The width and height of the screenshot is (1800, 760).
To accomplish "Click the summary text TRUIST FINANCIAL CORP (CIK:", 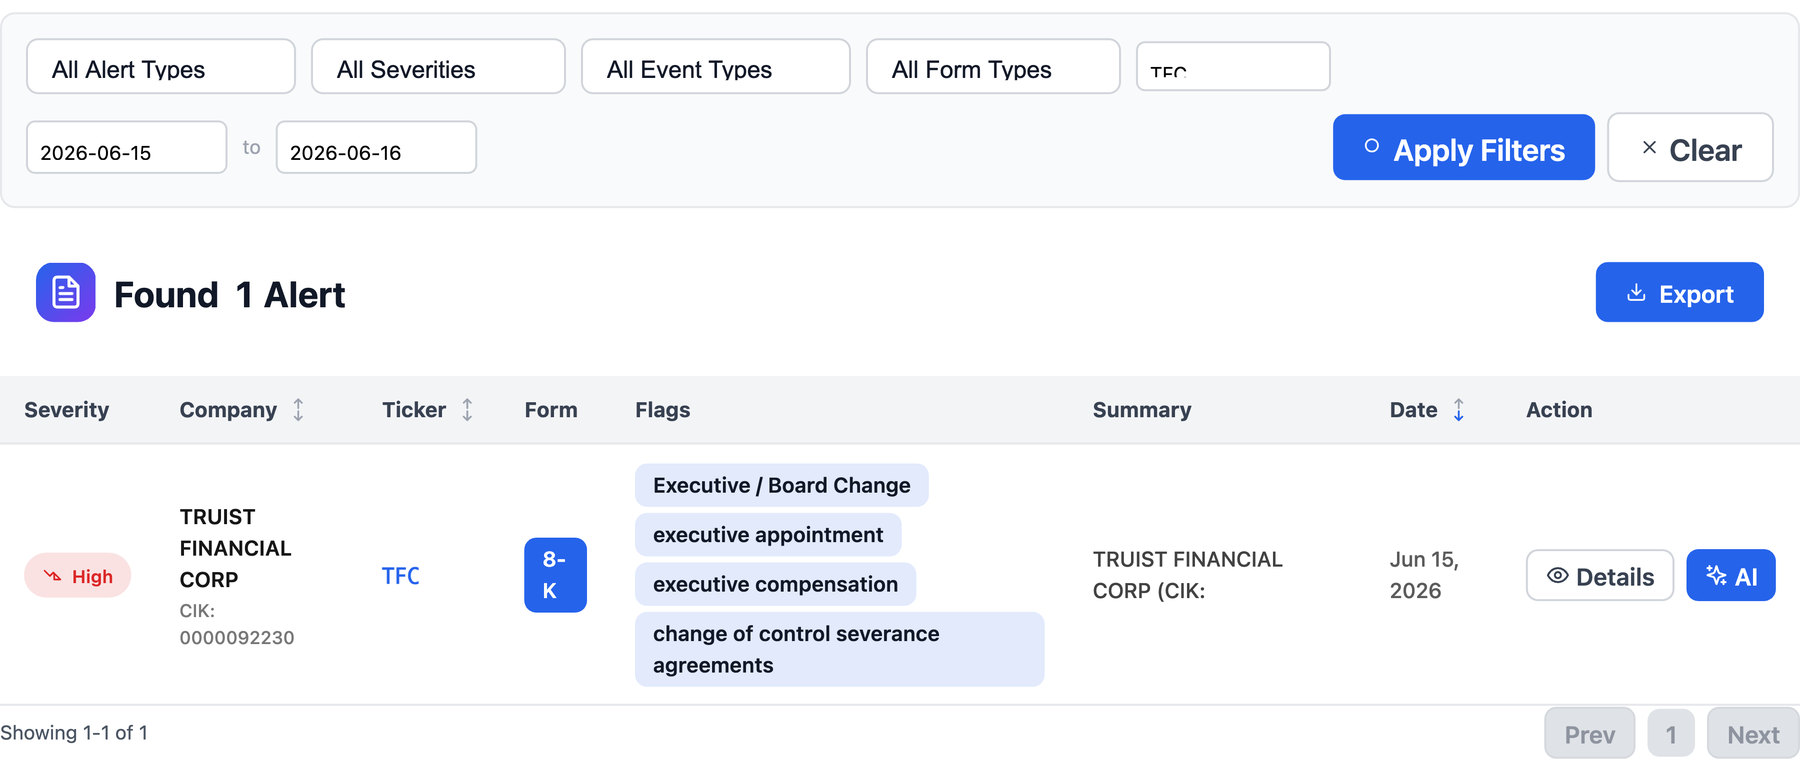I will coord(1188,575).
